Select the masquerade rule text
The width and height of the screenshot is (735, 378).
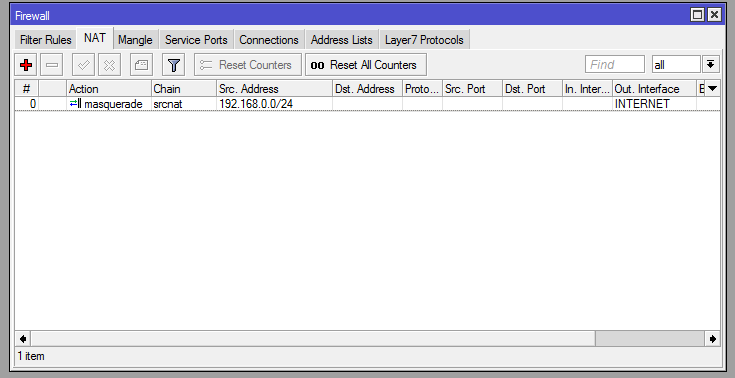pyautogui.click(x=113, y=104)
